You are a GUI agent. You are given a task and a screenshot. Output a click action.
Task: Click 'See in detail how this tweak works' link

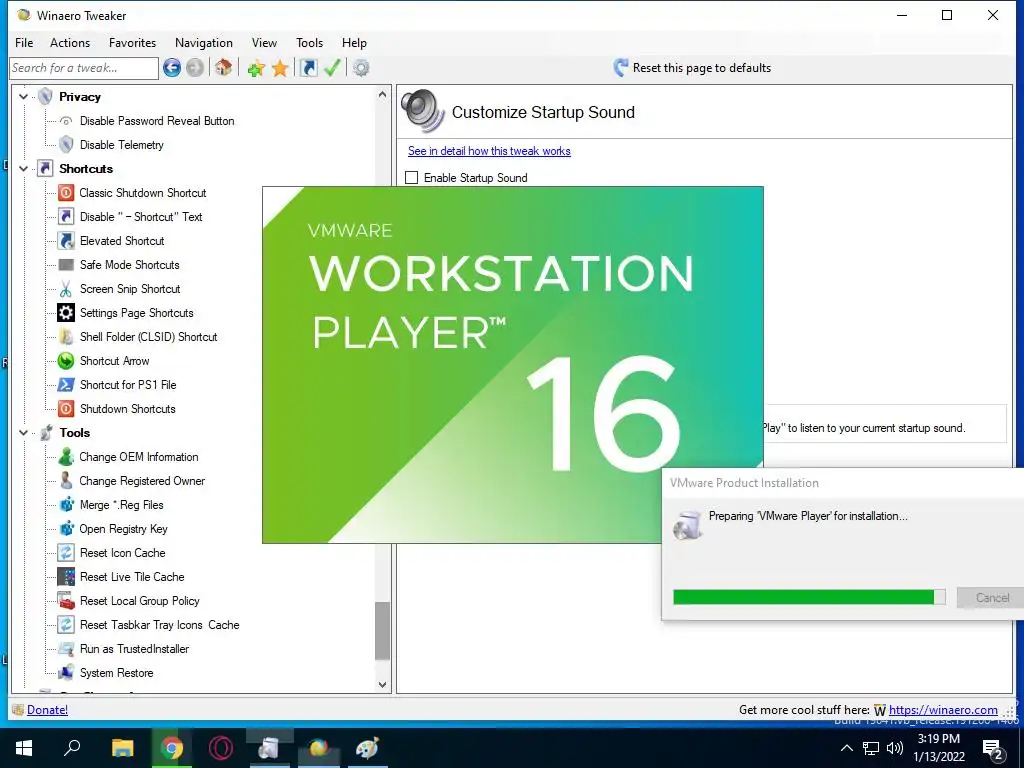(x=489, y=151)
